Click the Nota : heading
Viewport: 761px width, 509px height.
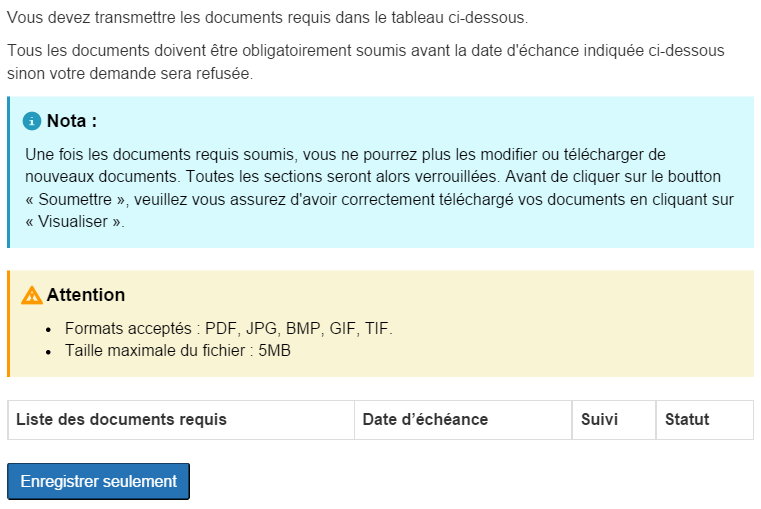point(72,121)
